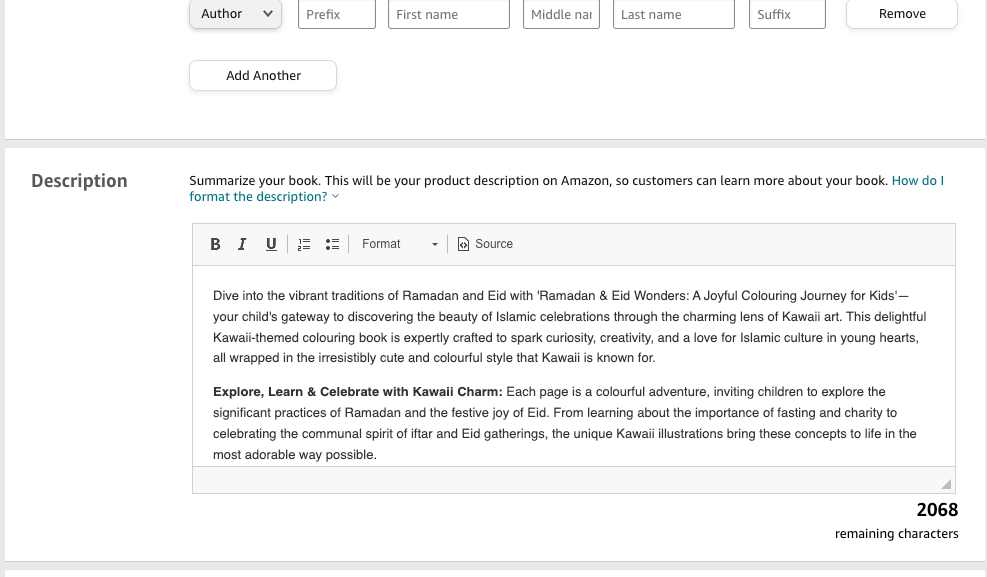Open 'How do I format the description?' link
Screen dimensions: 987x577
[567, 188]
